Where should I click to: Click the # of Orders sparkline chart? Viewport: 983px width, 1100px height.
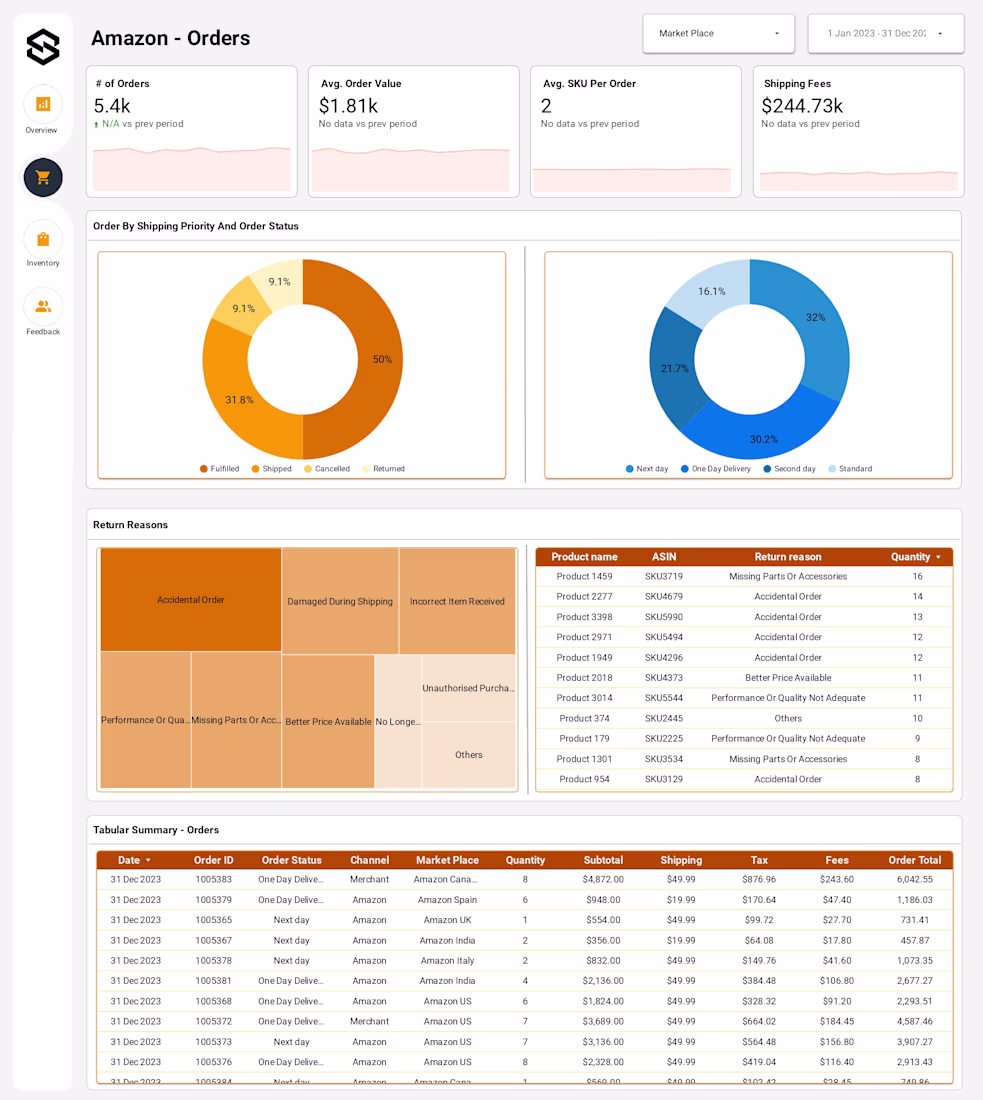192,169
